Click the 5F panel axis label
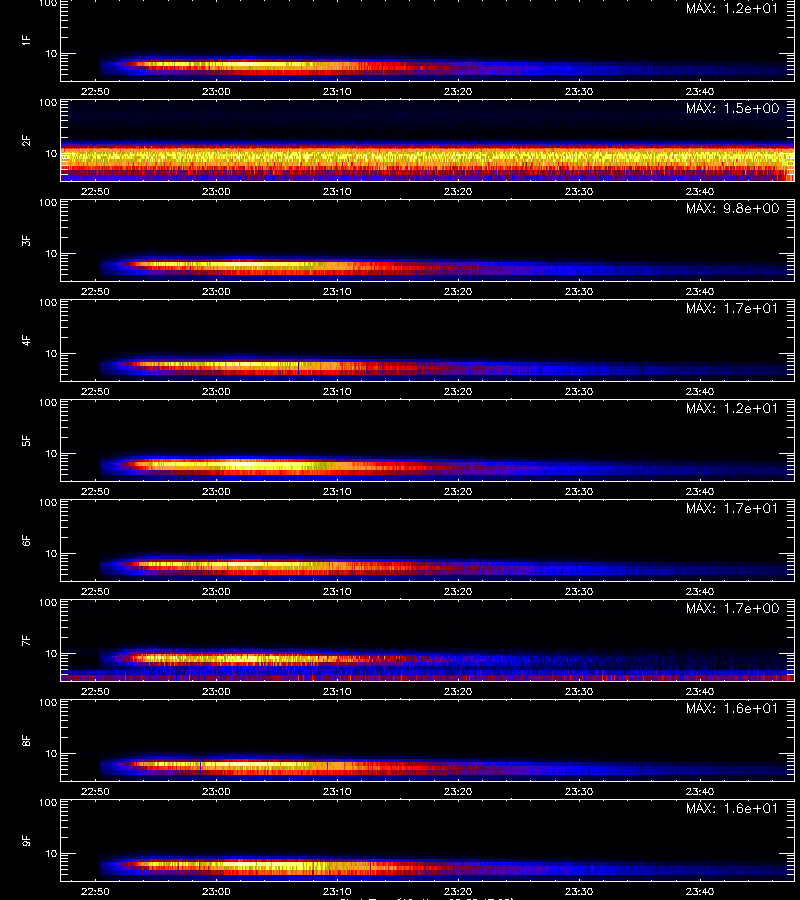800x900 pixels. 26,440
